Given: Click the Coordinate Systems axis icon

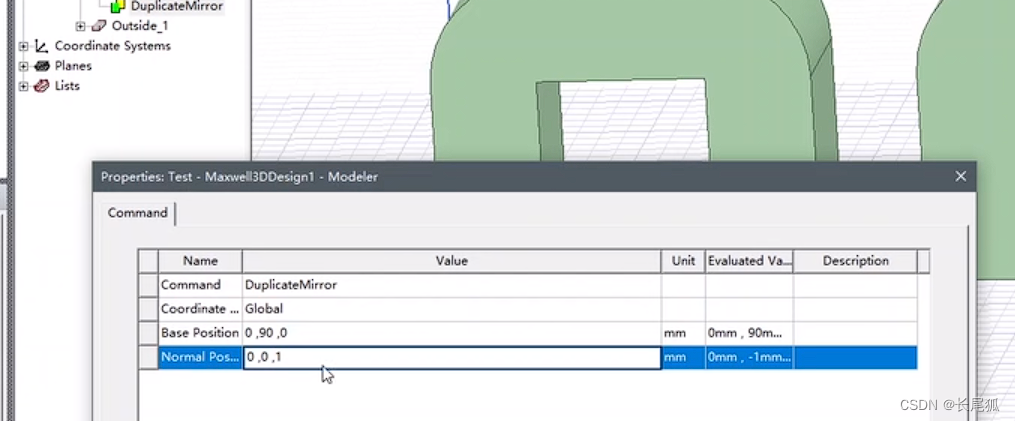Looking at the screenshot, I should pyautogui.click(x=42, y=46).
